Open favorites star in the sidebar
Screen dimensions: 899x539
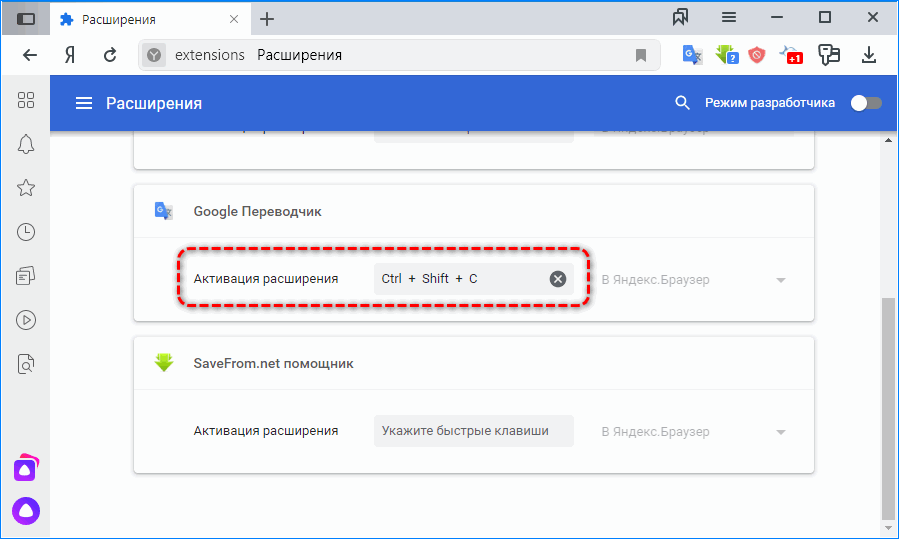coord(26,188)
